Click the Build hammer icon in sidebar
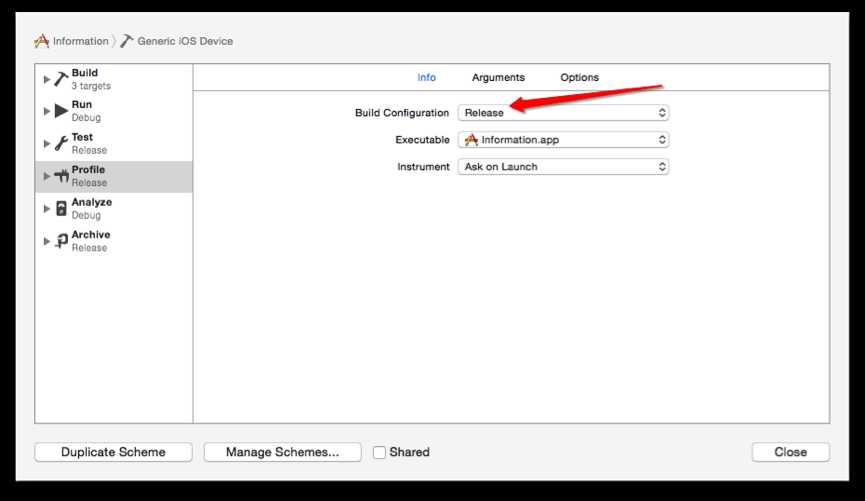This screenshot has height=501, width=865. [61, 78]
